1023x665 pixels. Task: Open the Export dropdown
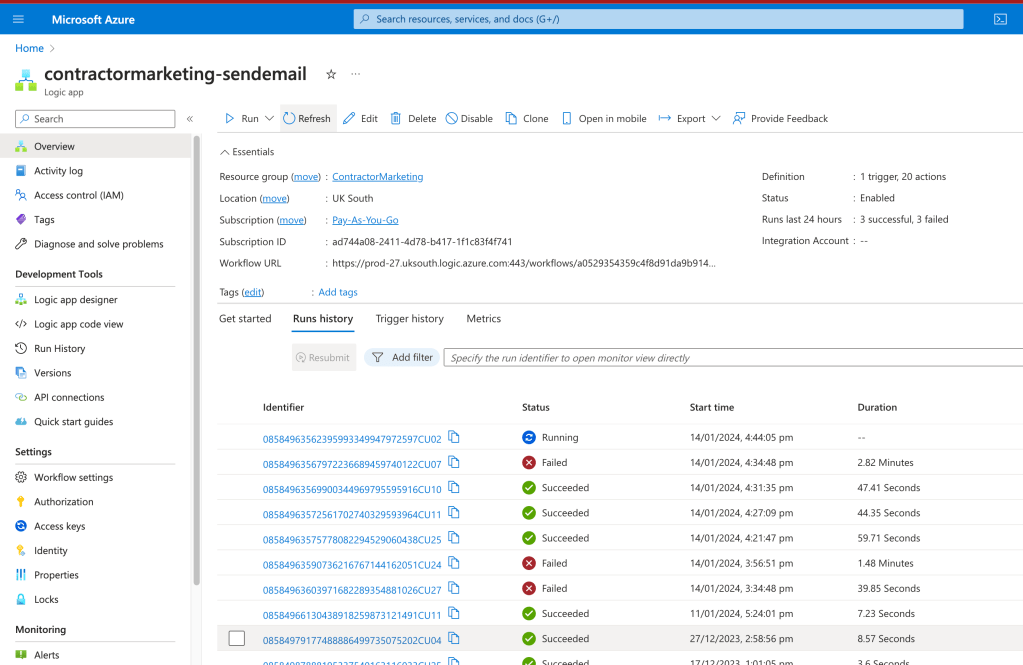690,119
